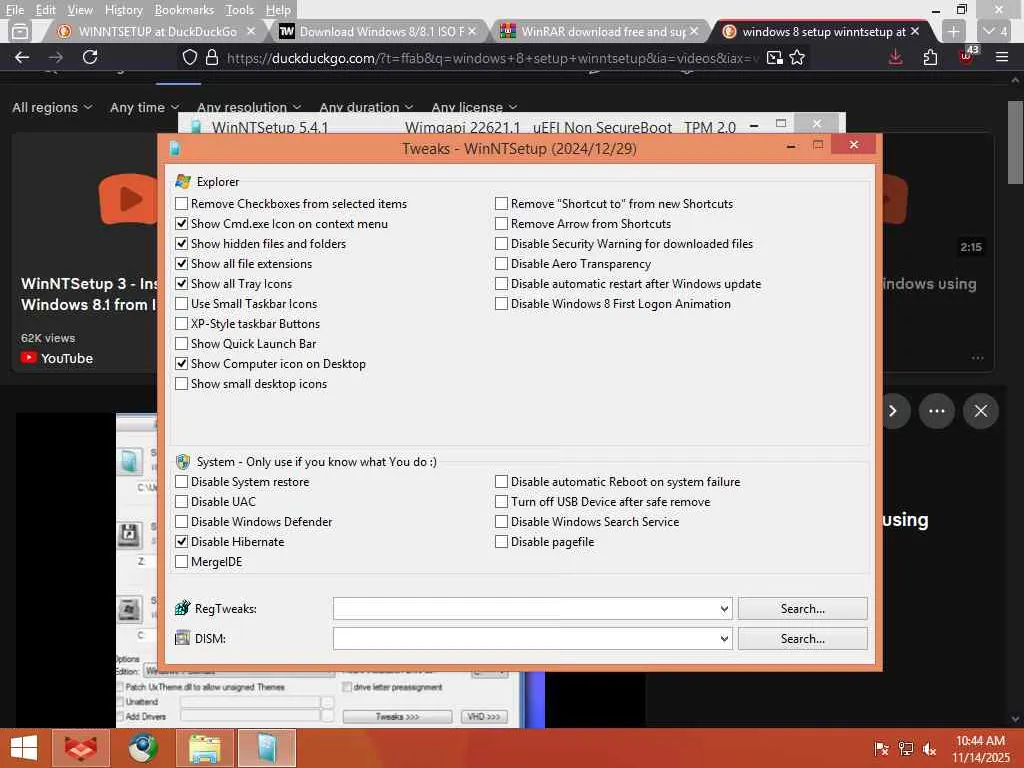Open the browser downloads icon

coord(895,57)
